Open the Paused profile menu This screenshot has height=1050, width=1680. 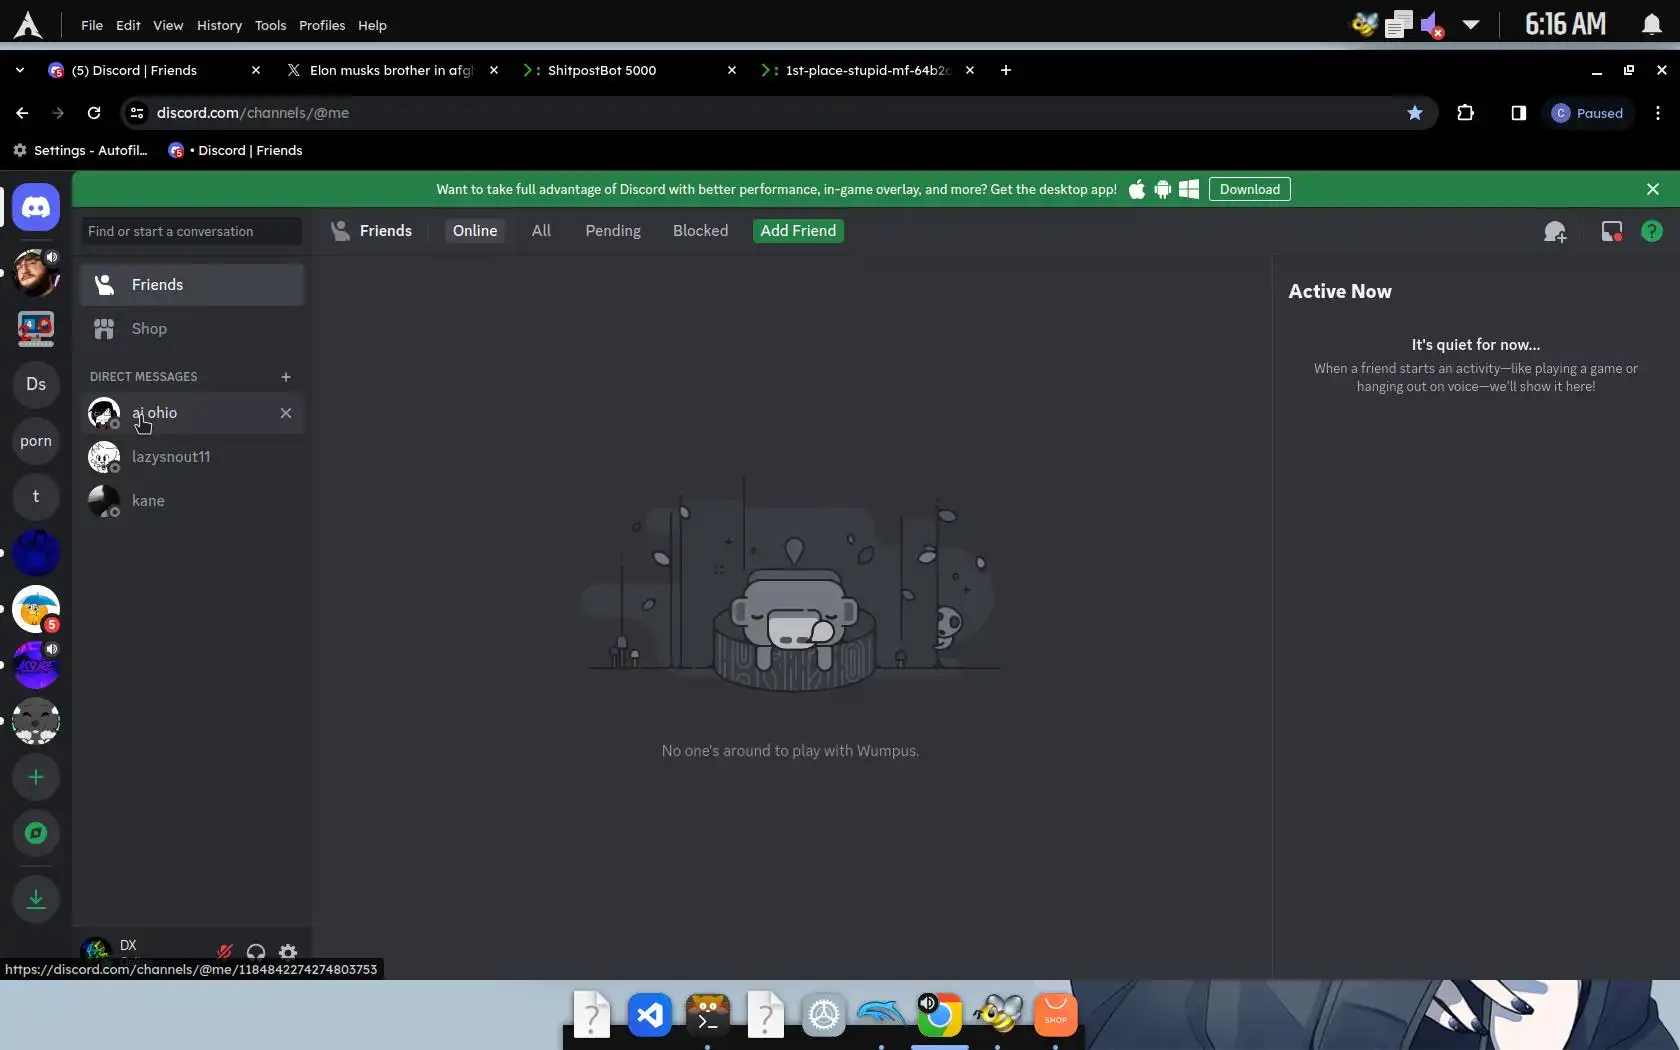1588,113
